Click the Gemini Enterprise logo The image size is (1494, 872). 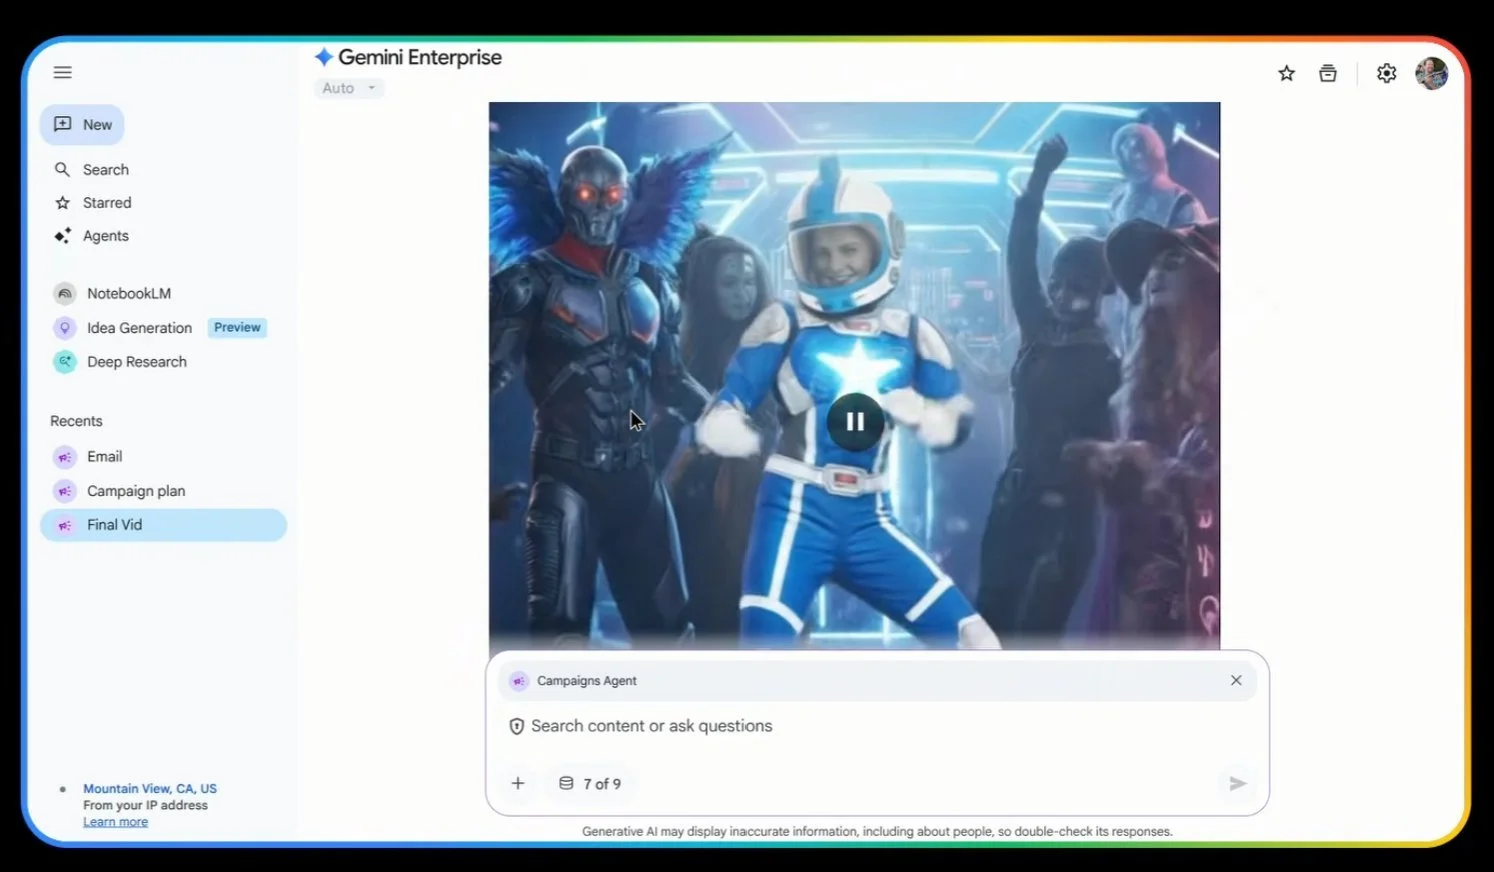pyautogui.click(x=408, y=57)
